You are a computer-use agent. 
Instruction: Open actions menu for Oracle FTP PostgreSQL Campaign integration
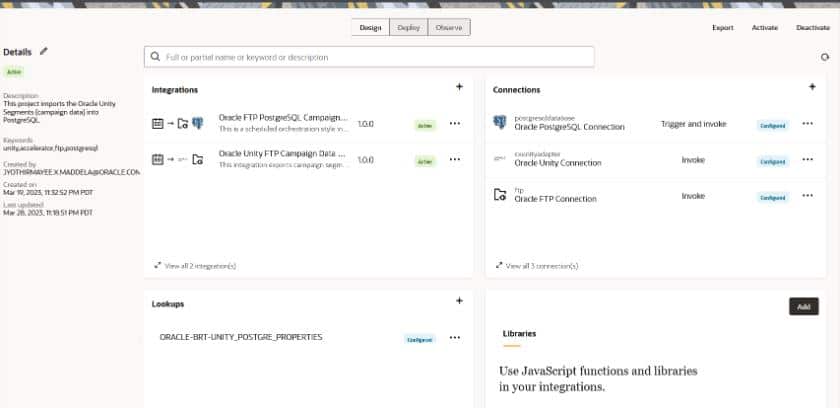455,124
